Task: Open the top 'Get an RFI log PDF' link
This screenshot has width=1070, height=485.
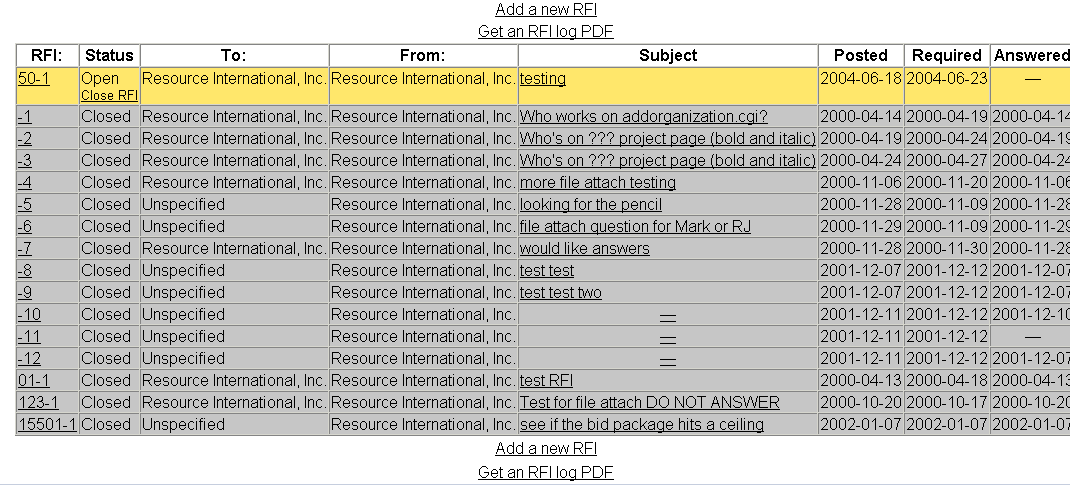Action: point(546,31)
